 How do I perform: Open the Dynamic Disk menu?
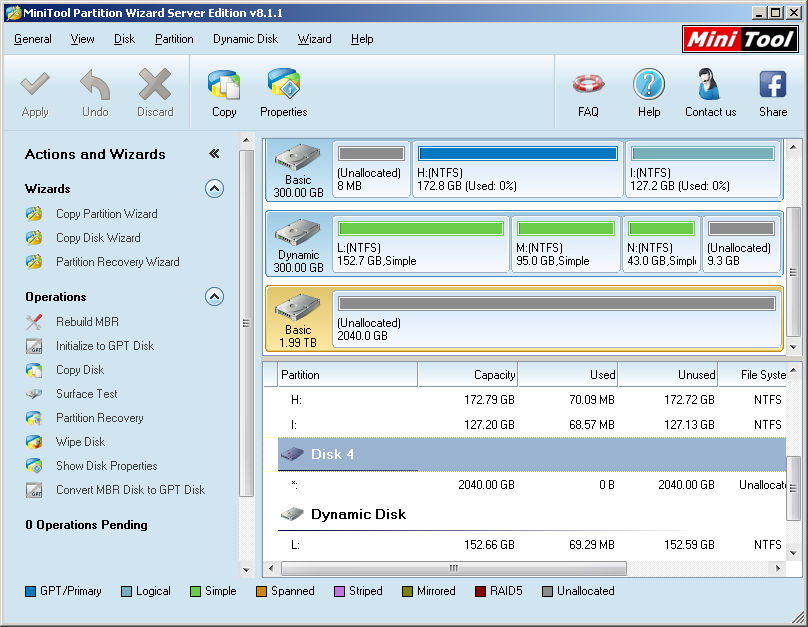click(245, 39)
